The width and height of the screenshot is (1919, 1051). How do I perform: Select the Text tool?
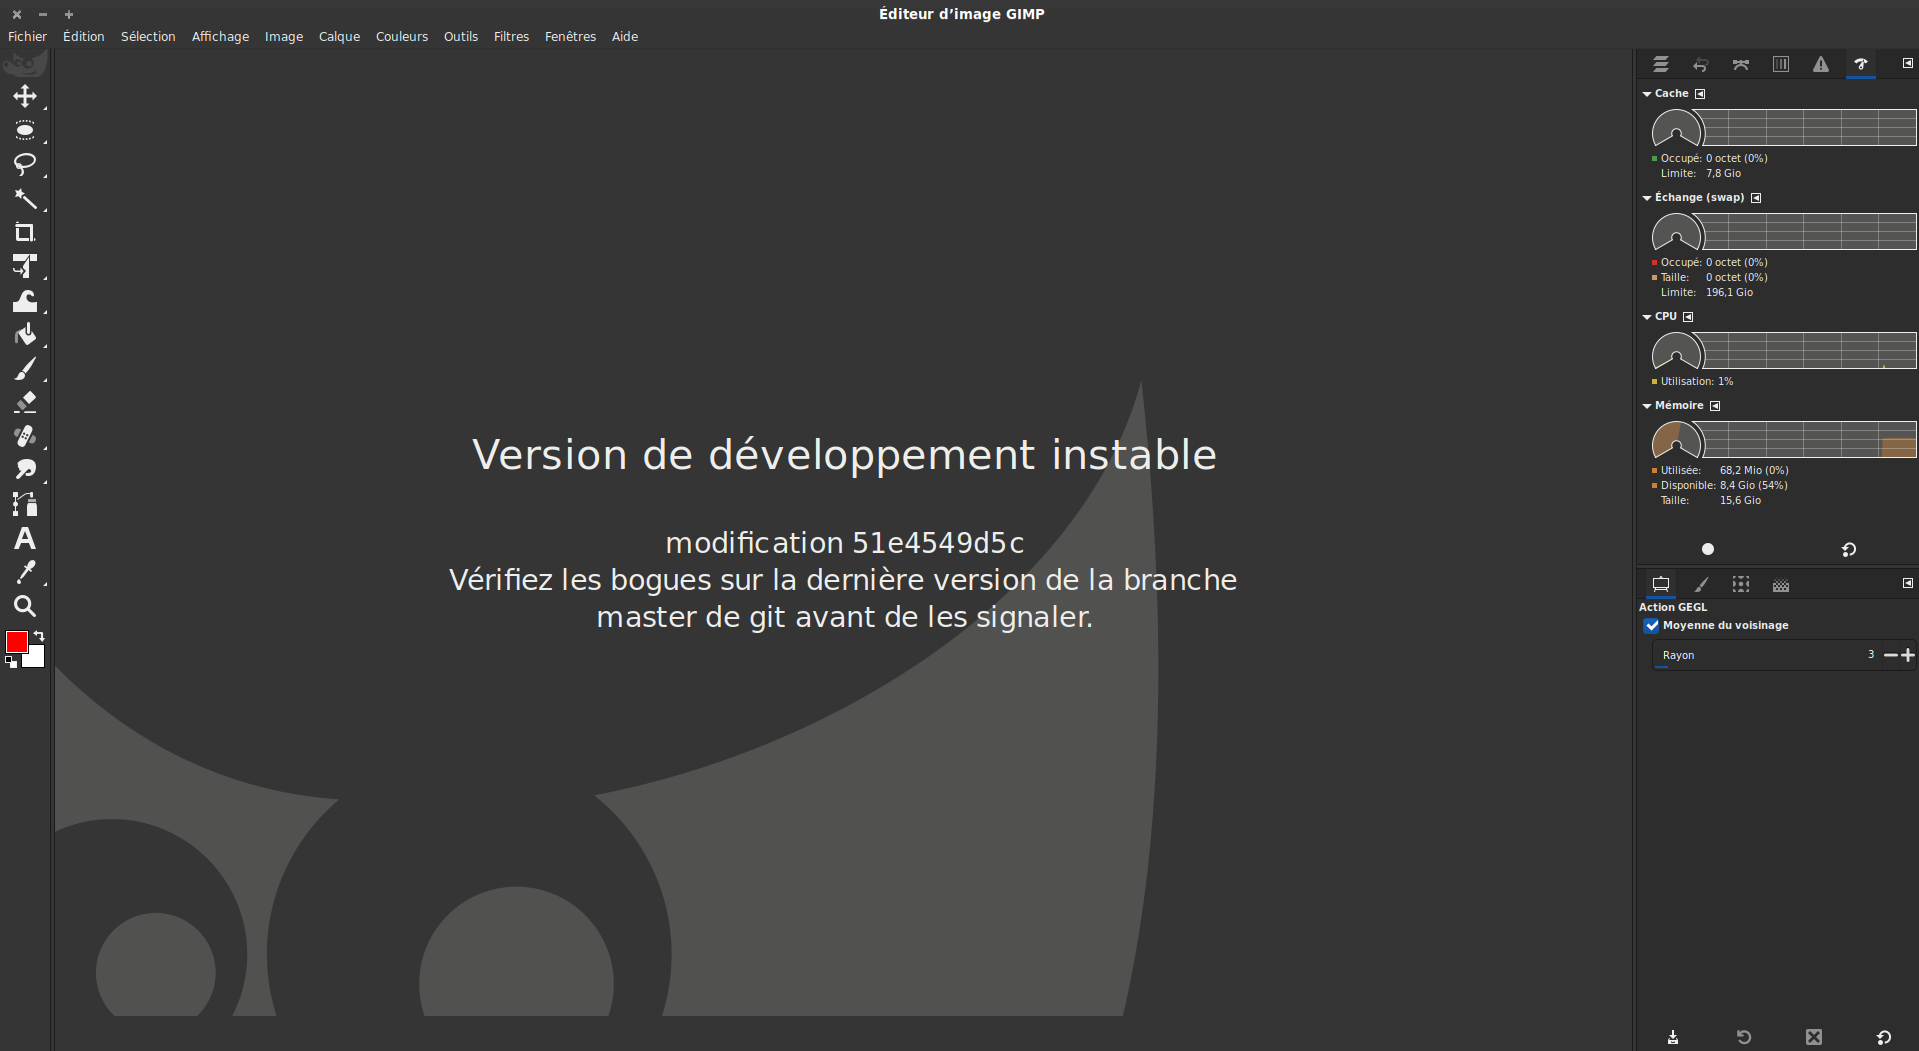click(x=25, y=539)
